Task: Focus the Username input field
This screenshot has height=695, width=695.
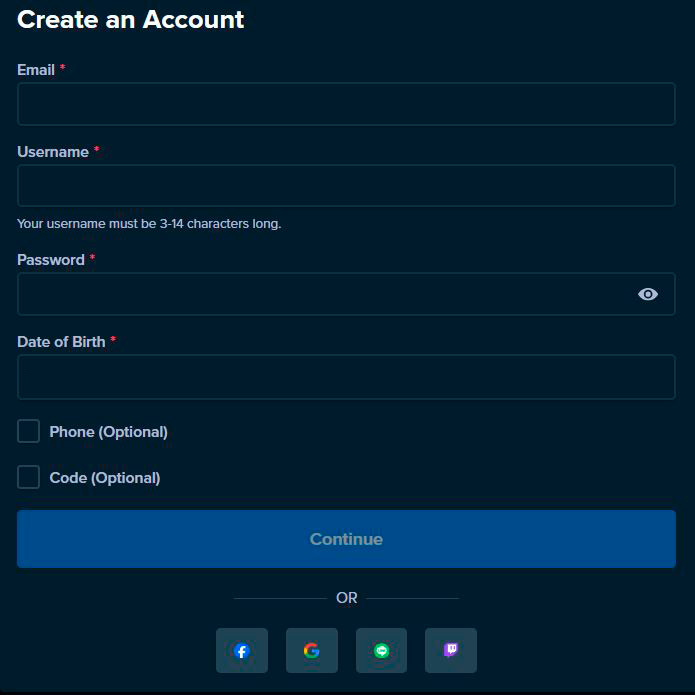Action: (x=346, y=185)
